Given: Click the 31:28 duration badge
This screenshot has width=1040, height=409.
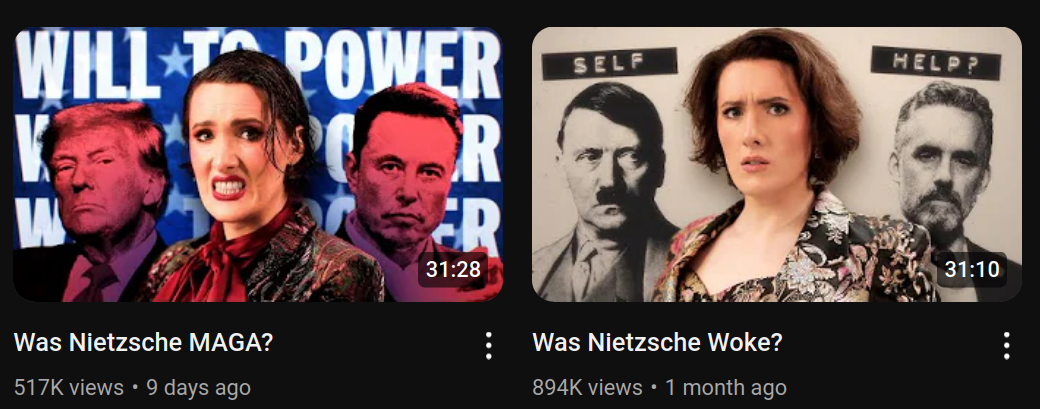Looking at the screenshot, I should click(x=453, y=269).
